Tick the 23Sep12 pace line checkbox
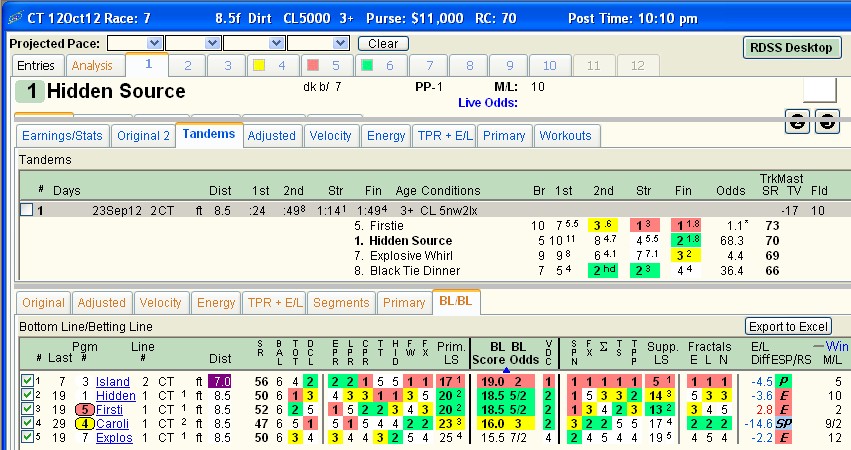 click(26, 210)
